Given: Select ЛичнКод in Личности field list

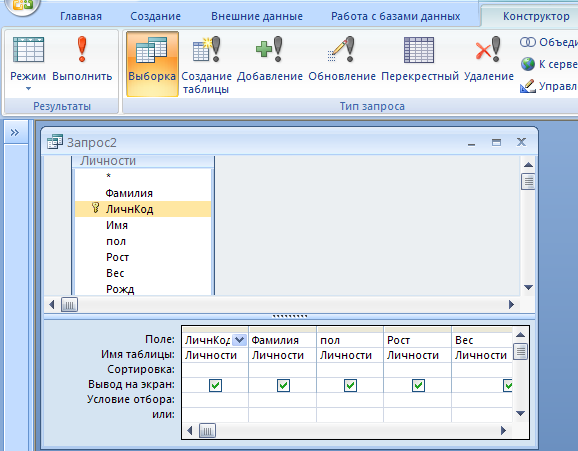Looking at the screenshot, I should pyautogui.click(x=143, y=209).
